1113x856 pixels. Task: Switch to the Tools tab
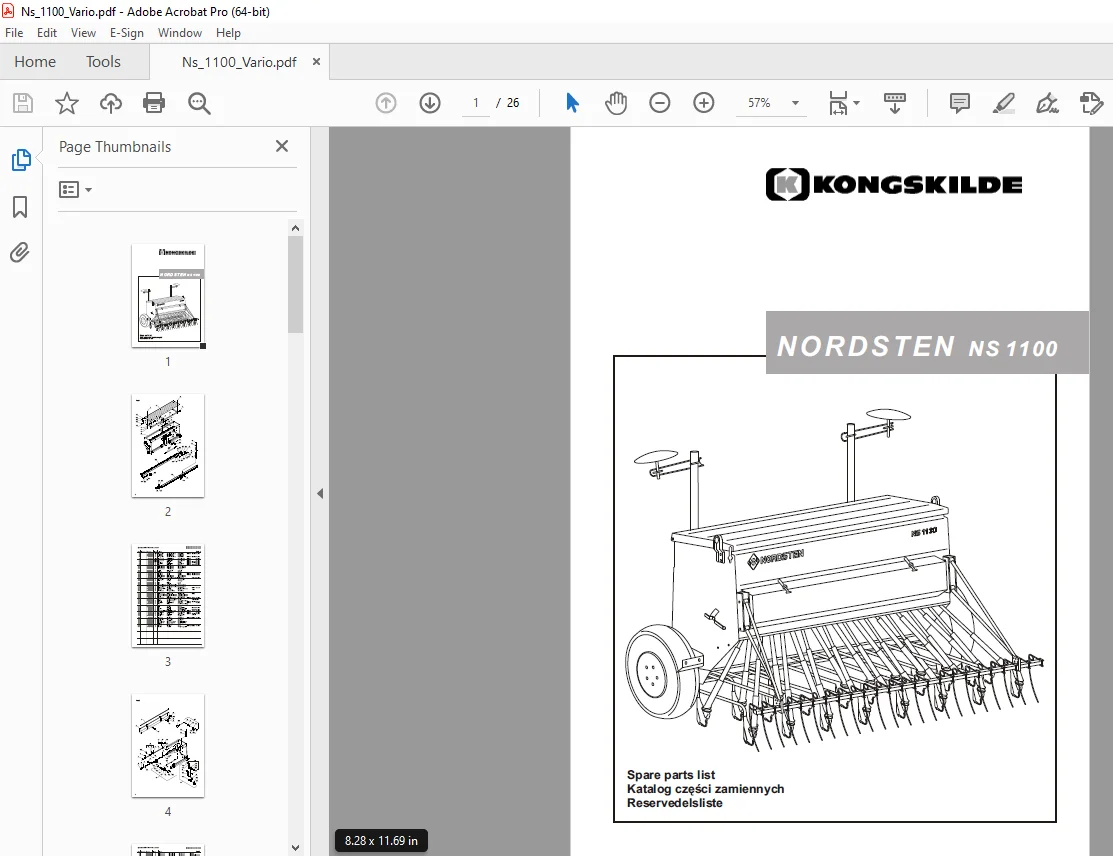coord(103,62)
